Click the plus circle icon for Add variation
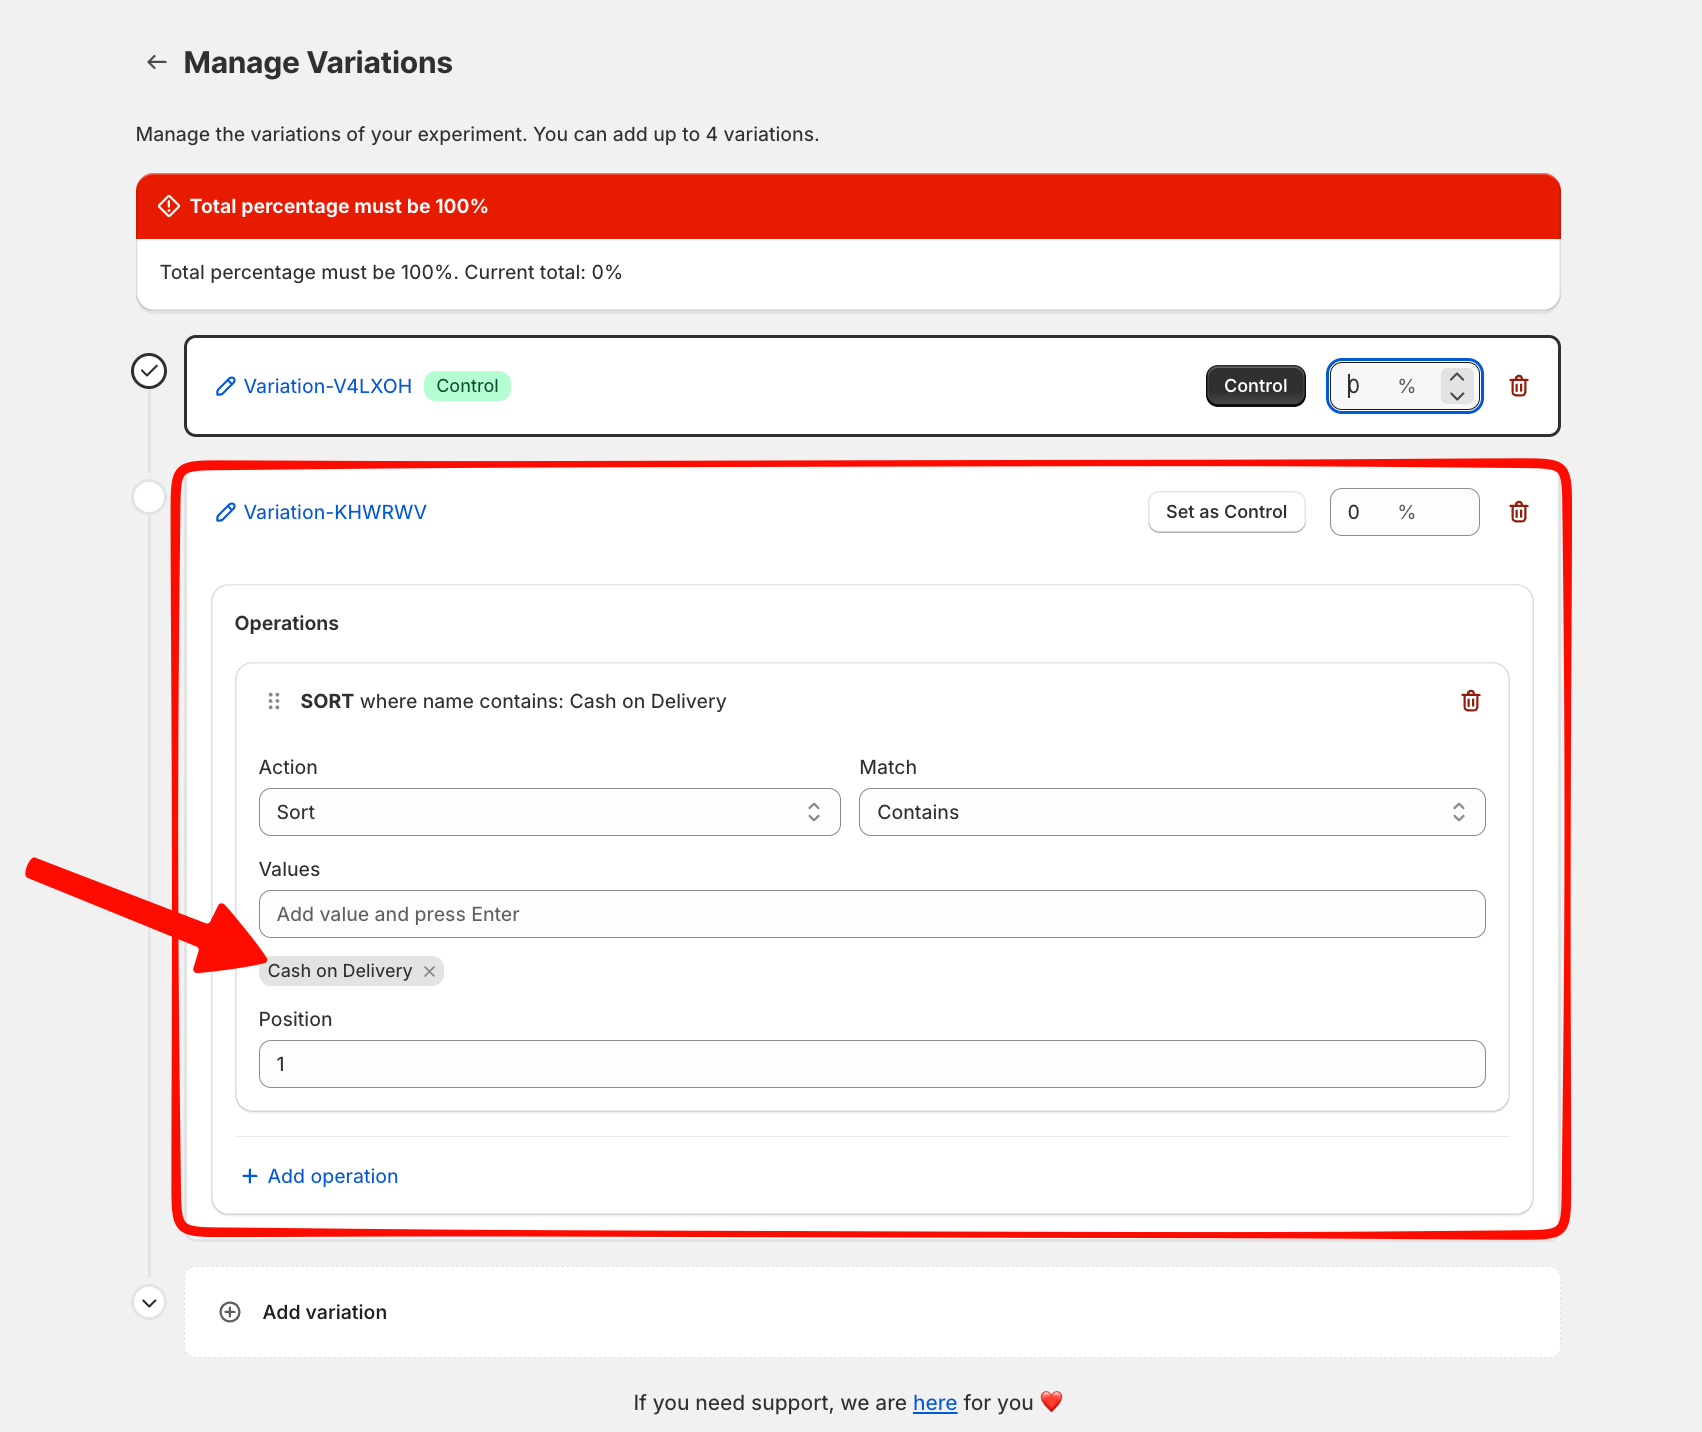Screen dimensions: 1702x1432 (230, 1312)
